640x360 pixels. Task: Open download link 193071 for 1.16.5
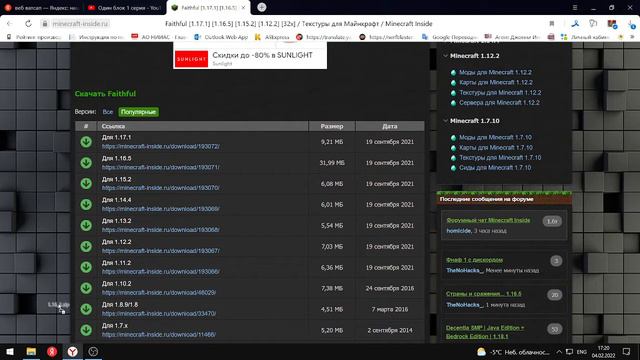160,167
